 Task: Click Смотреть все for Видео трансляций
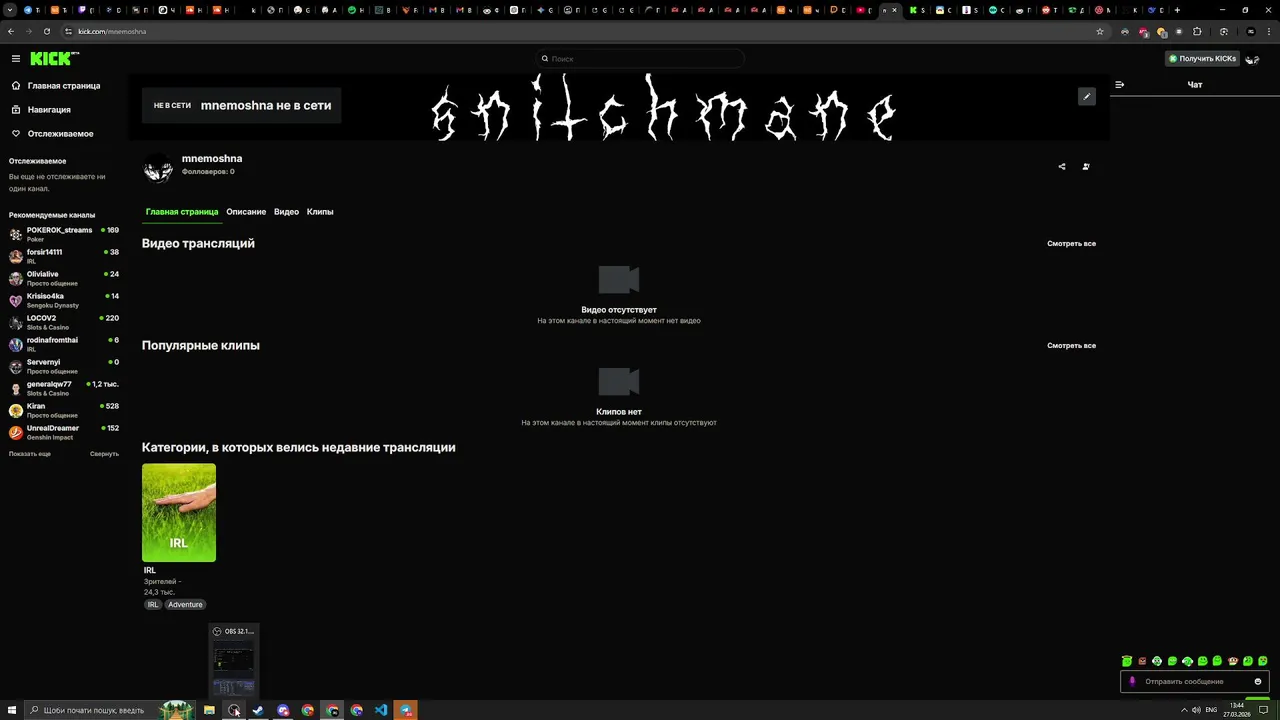[1071, 244]
